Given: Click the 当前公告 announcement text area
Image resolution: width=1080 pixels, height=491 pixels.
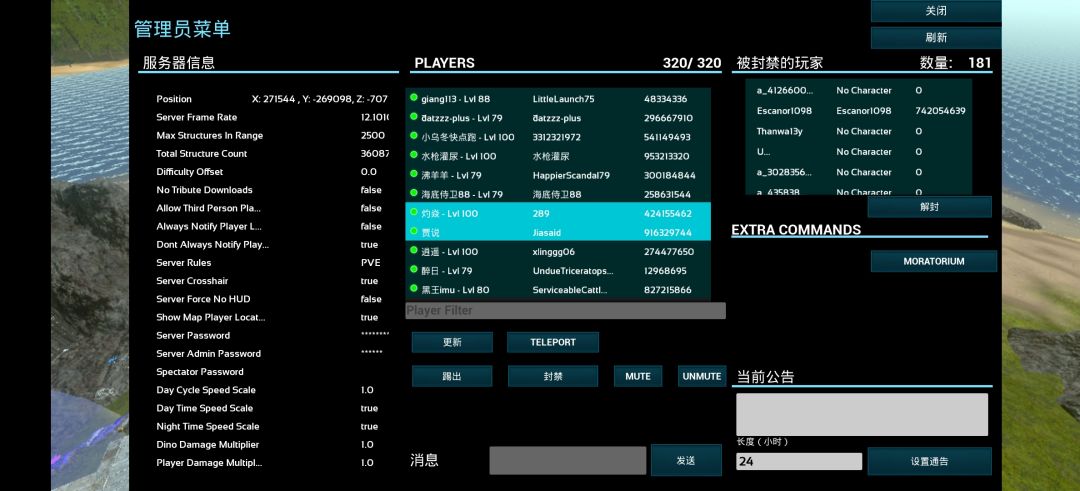Looking at the screenshot, I should pos(862,415).
